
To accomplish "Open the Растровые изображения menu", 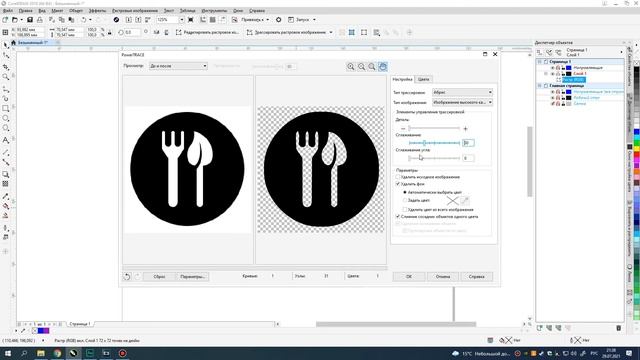I will (x=135, y=11).
